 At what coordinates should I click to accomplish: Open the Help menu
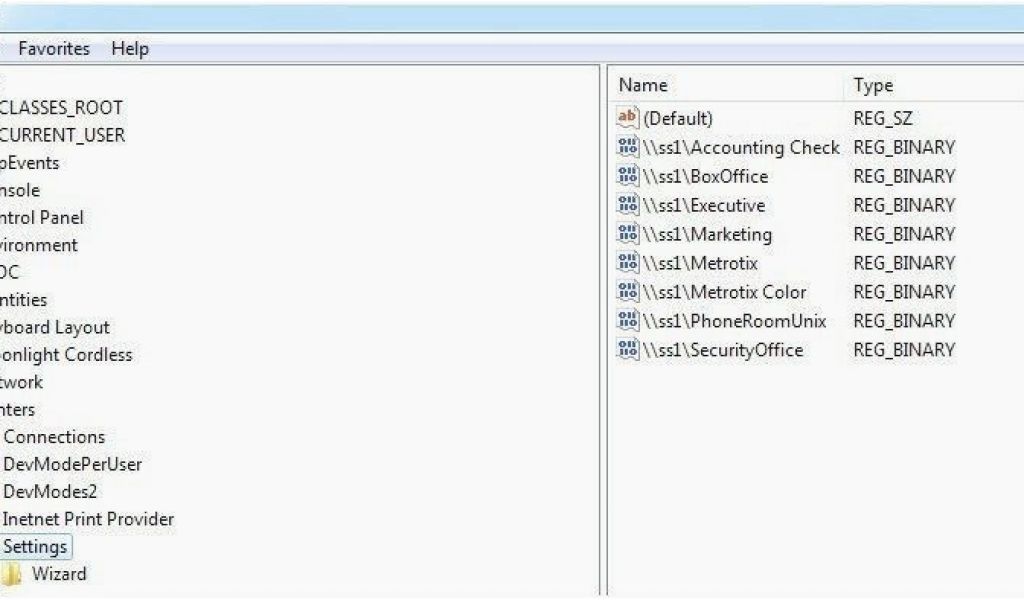coord(130,48)
